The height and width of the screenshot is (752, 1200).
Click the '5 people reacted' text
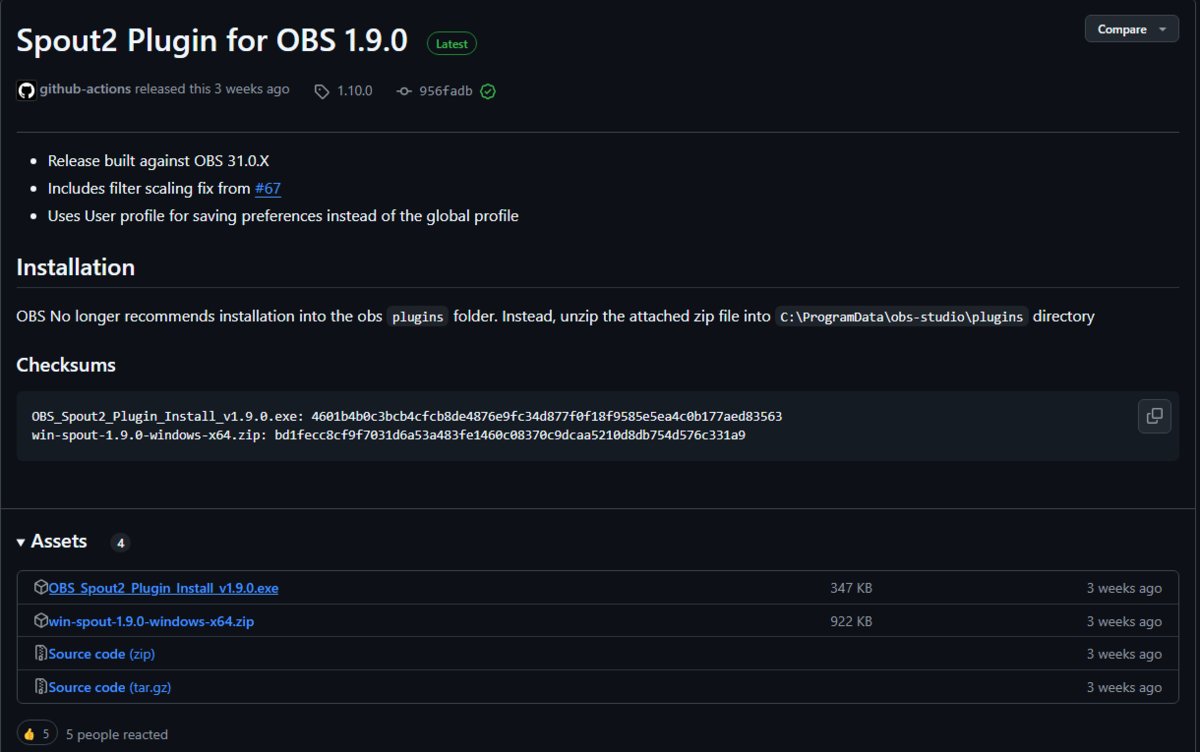117,735
